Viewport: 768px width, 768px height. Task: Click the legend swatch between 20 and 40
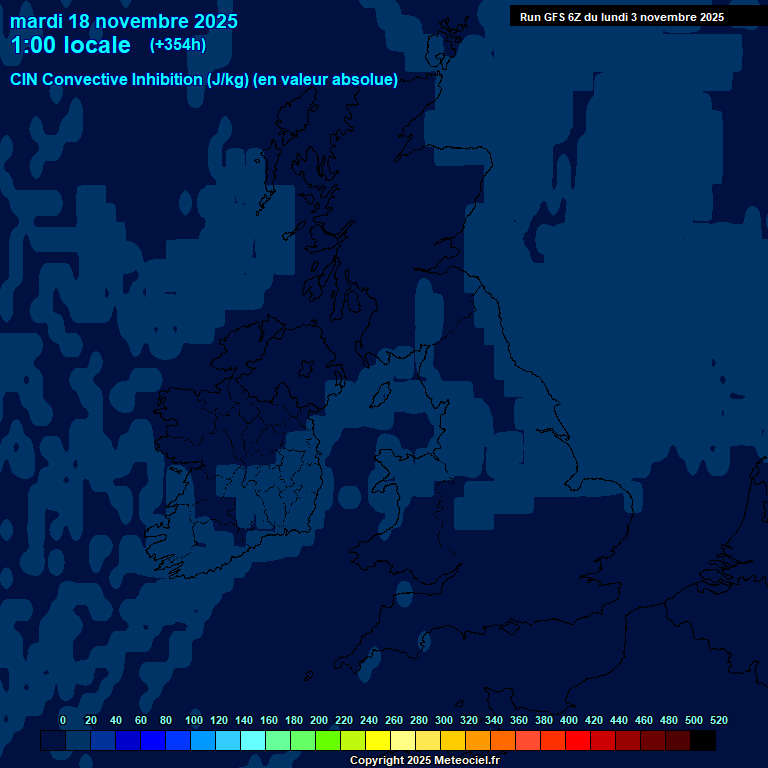click(x=103, y=740)
